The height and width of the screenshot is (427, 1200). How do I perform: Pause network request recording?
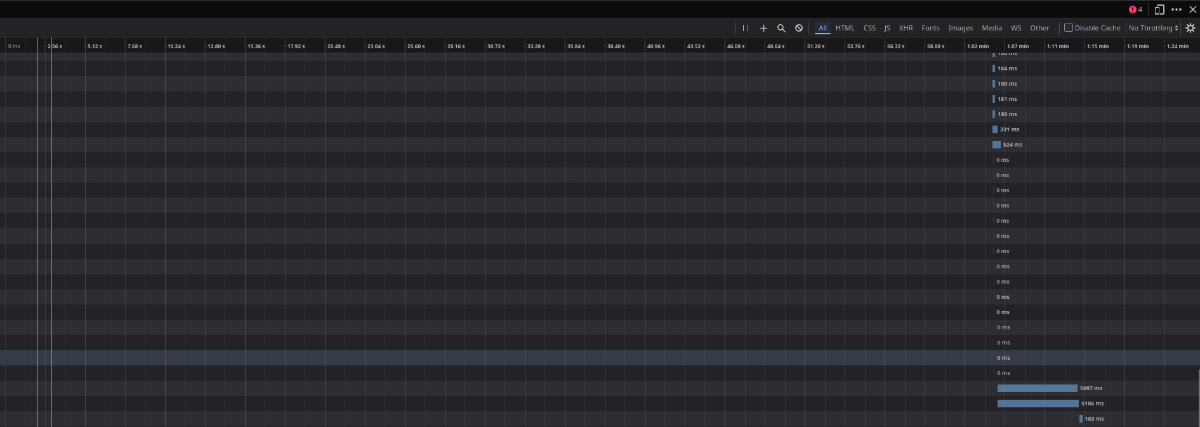[x=745, y=28]
